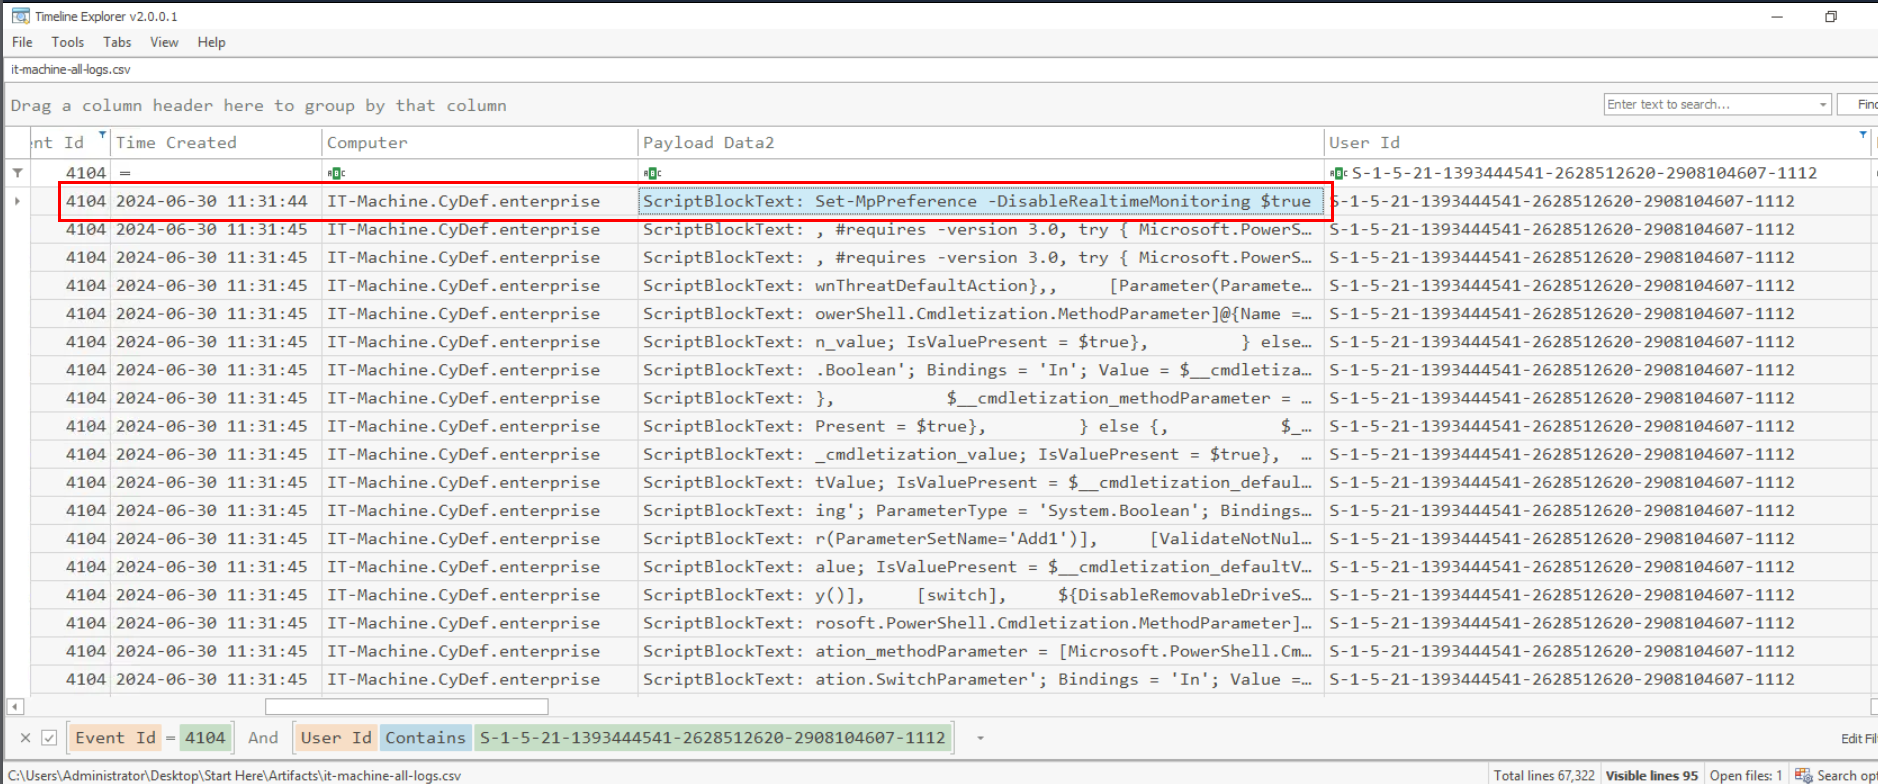This screenshot has width=1878, height=784.
Task: Click the Search options icon in status bar
Action: (x=1803, y=775)
